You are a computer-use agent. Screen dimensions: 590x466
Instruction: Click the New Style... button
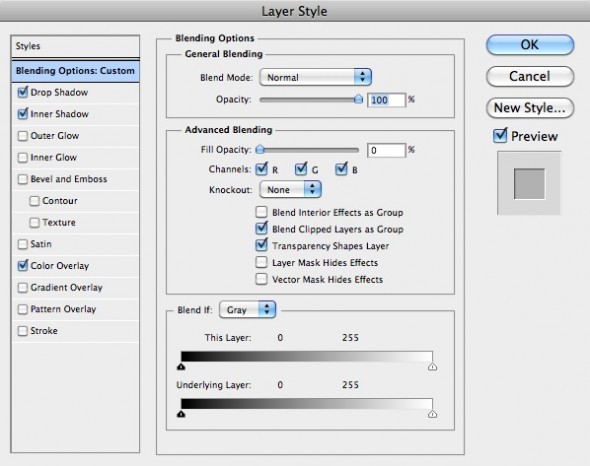tap(530, 108)
